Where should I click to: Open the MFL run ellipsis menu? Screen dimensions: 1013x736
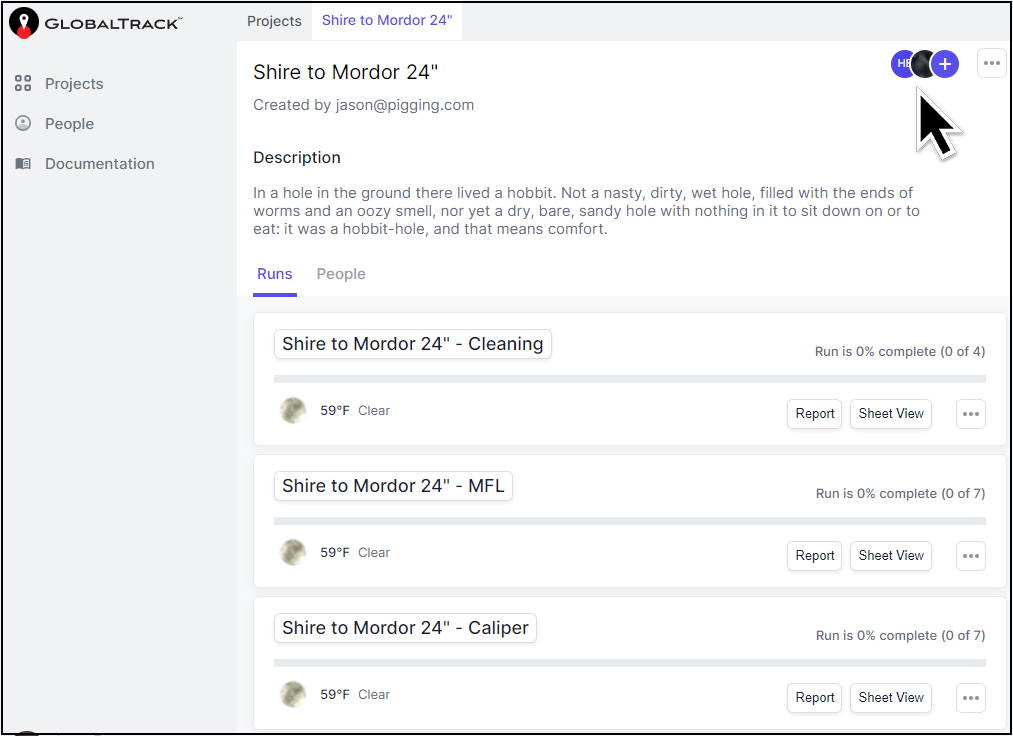click(x=970, y=556)
